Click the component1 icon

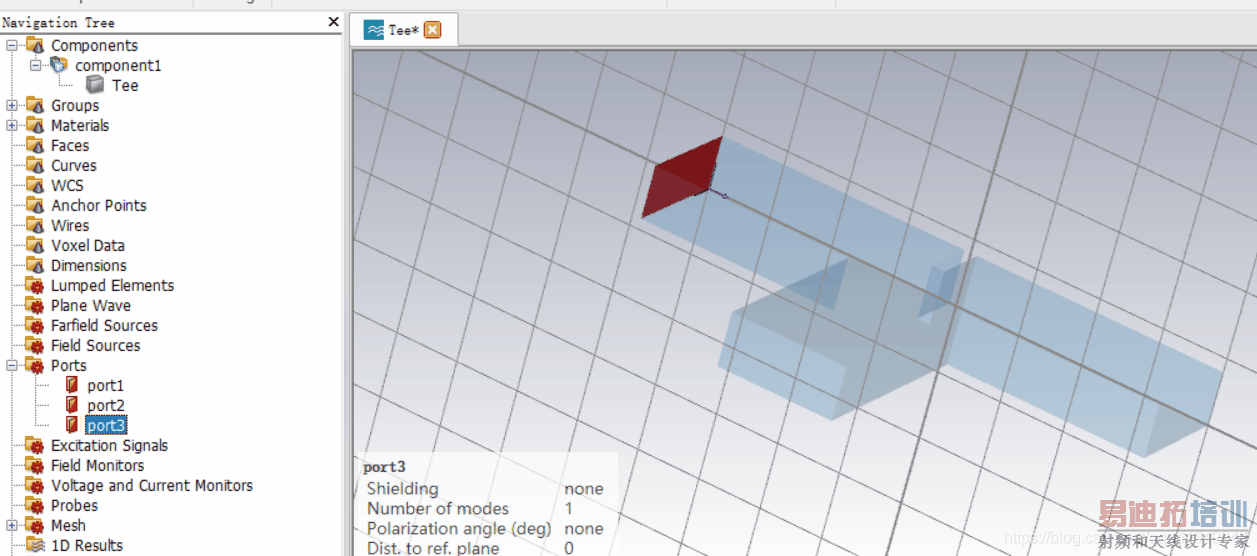click(59, 65)
